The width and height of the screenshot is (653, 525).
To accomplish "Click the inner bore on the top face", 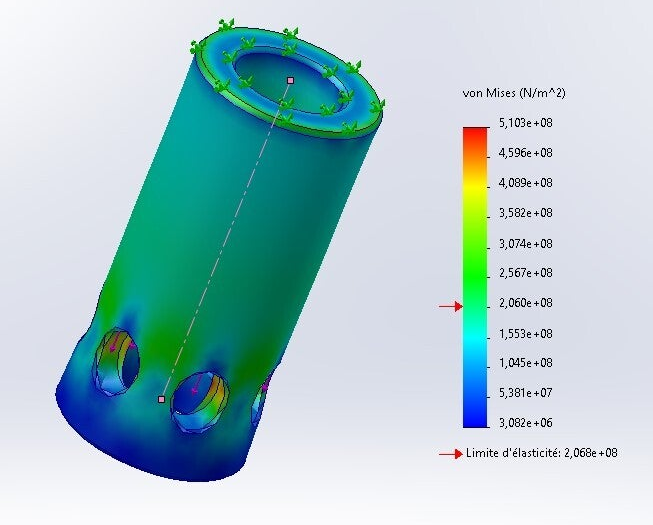I will [x=291, y=82].
